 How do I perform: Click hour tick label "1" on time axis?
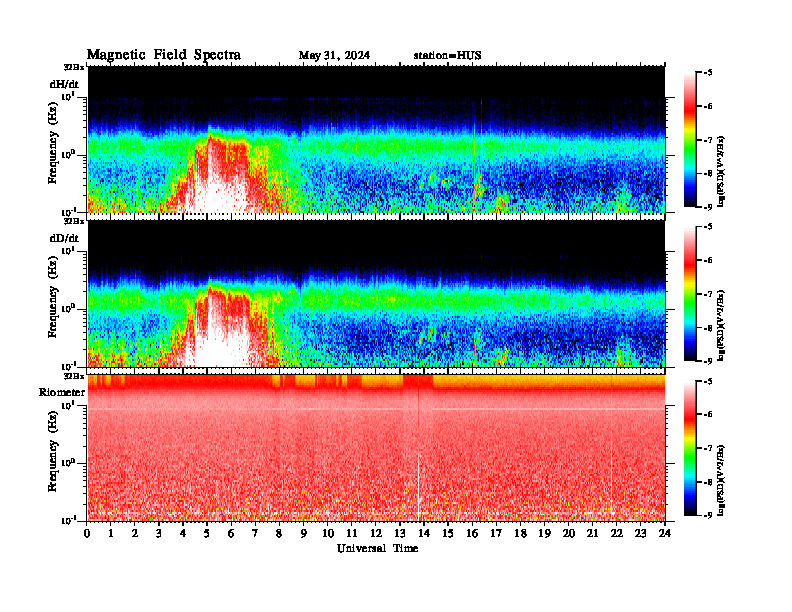click(x=111, y=533)
